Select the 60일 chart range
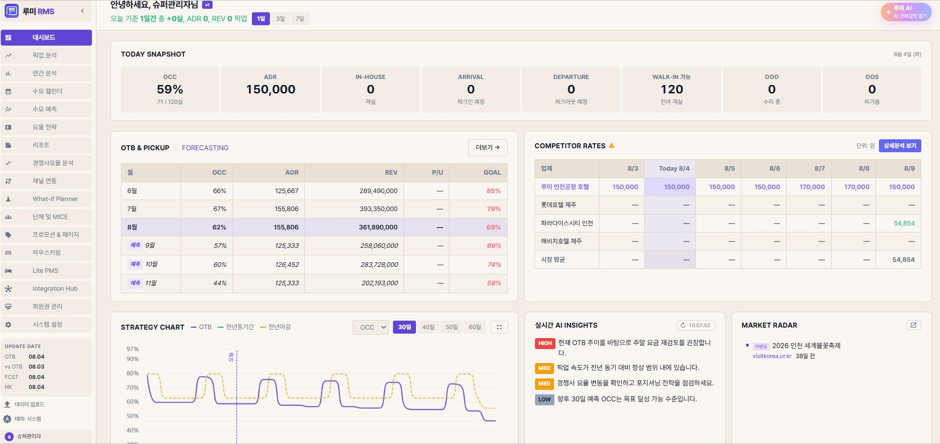The height and width of the screenshot is (444, 940). [474, 327]
